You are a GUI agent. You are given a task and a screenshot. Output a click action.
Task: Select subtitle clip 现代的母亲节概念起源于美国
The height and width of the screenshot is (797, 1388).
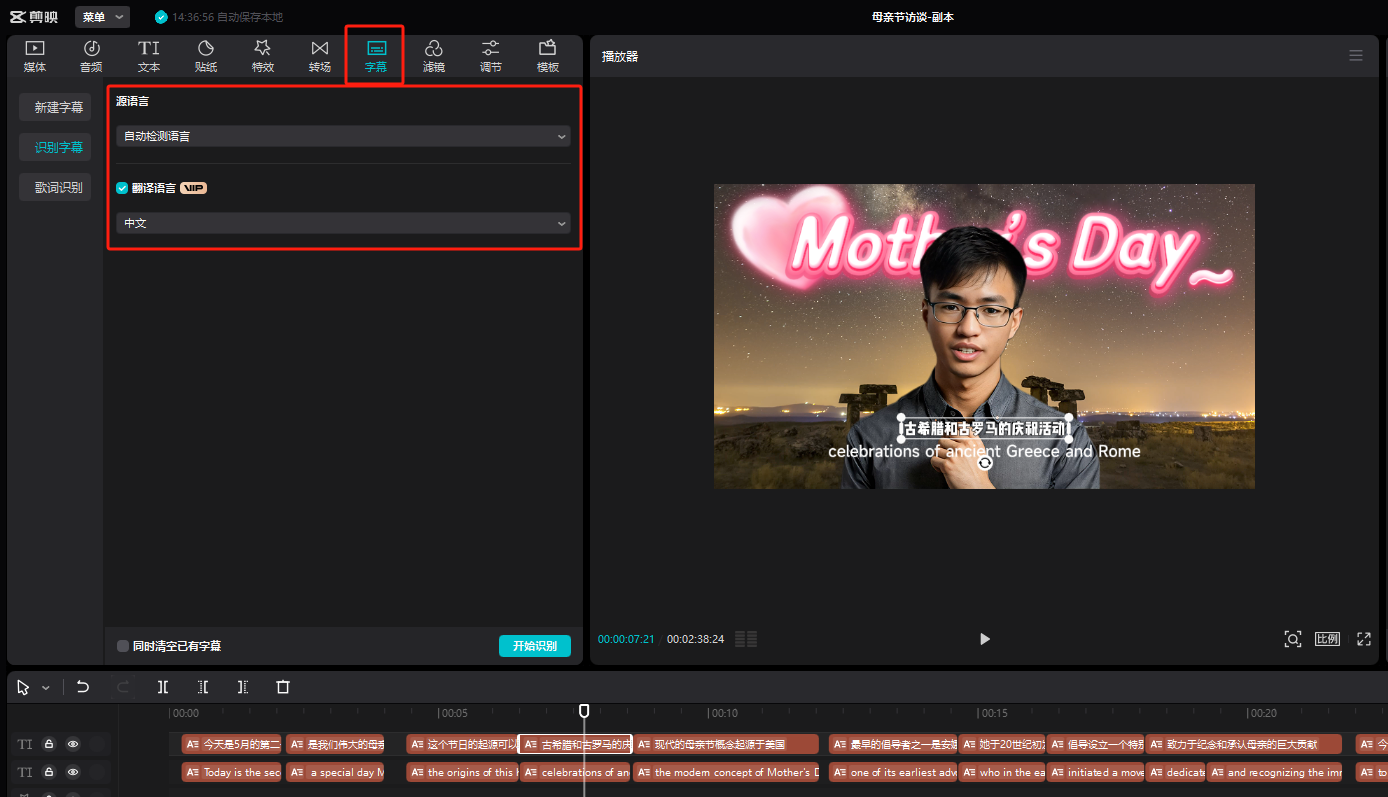tap(726, 744)
